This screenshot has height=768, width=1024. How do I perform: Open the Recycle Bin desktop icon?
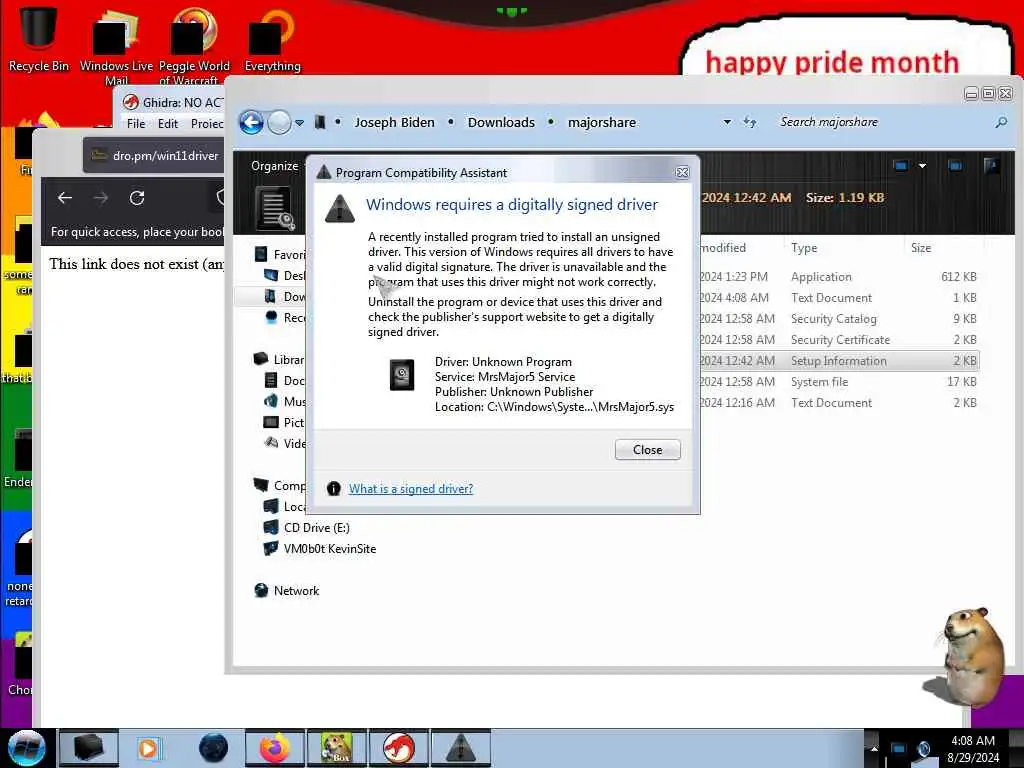click(38, 38)
